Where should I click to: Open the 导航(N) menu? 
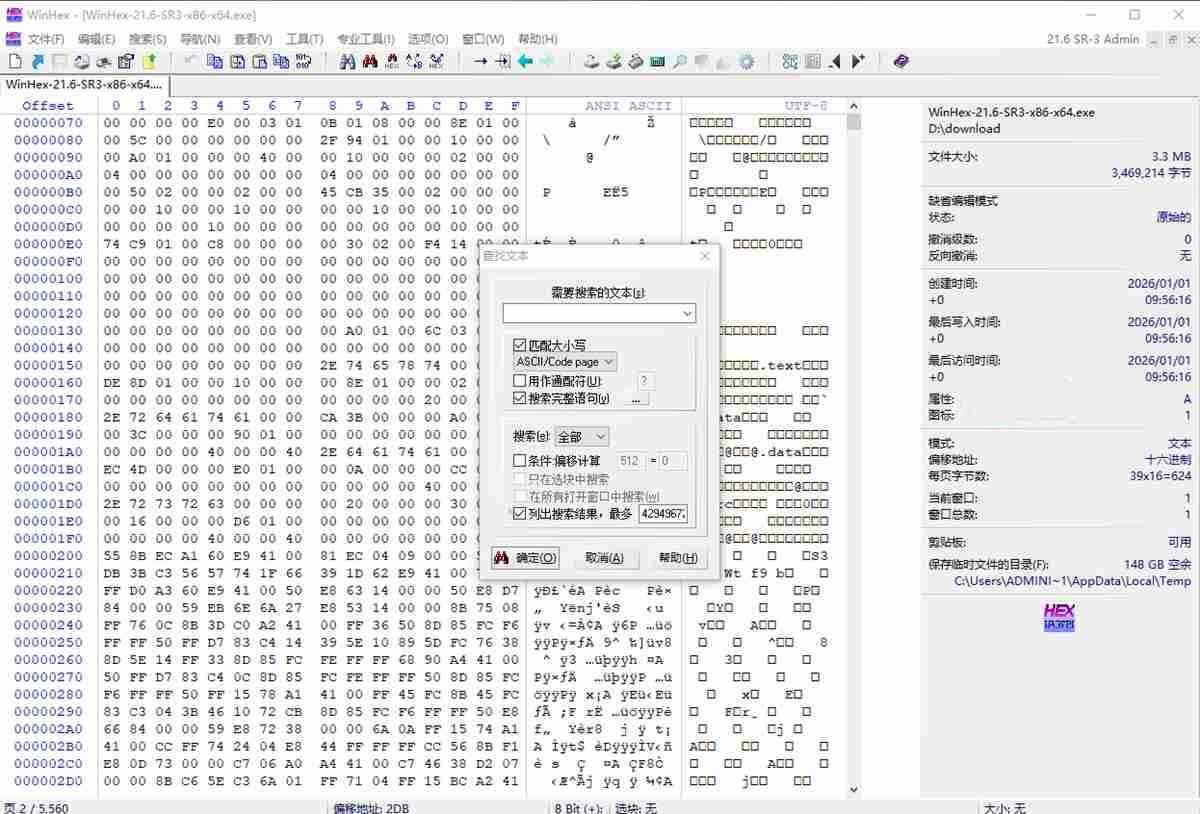click(200, 39)
